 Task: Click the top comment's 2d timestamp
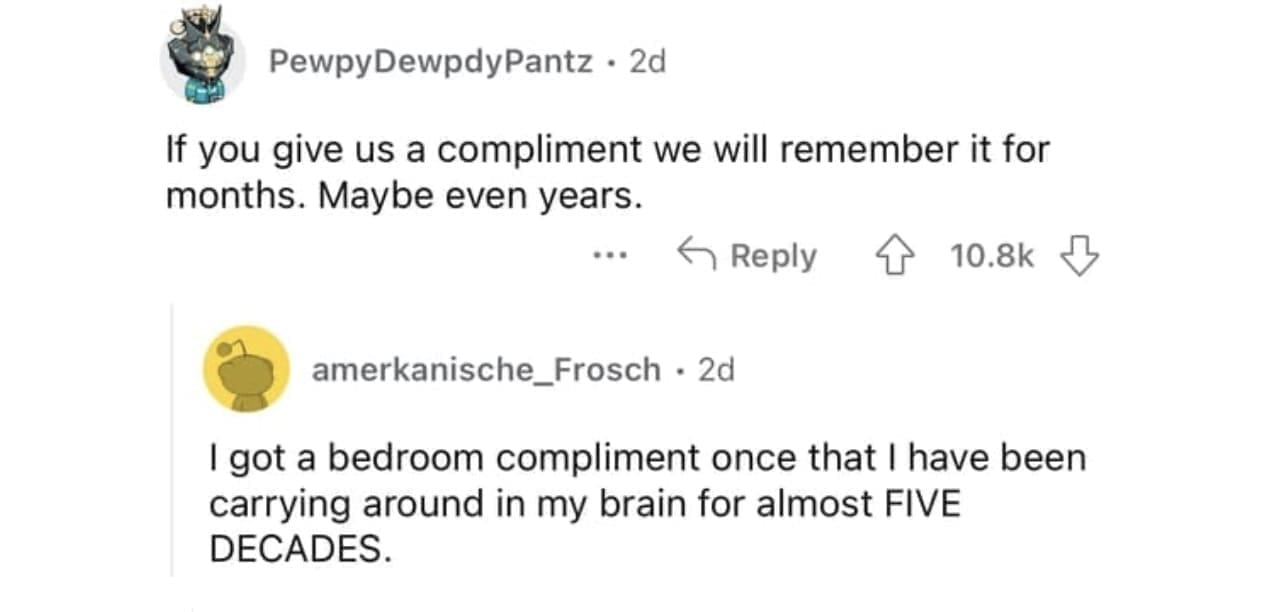point(647,62)
